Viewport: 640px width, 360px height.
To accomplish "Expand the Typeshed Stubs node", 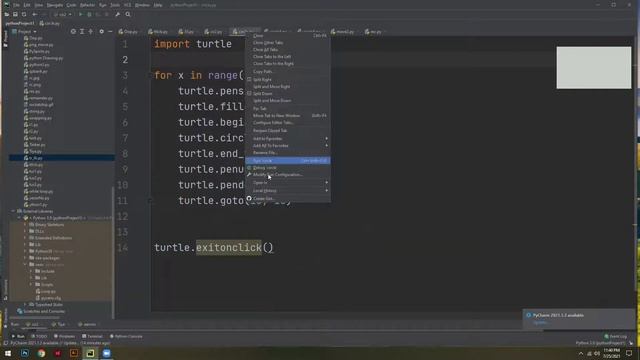I will click(25, 304).
